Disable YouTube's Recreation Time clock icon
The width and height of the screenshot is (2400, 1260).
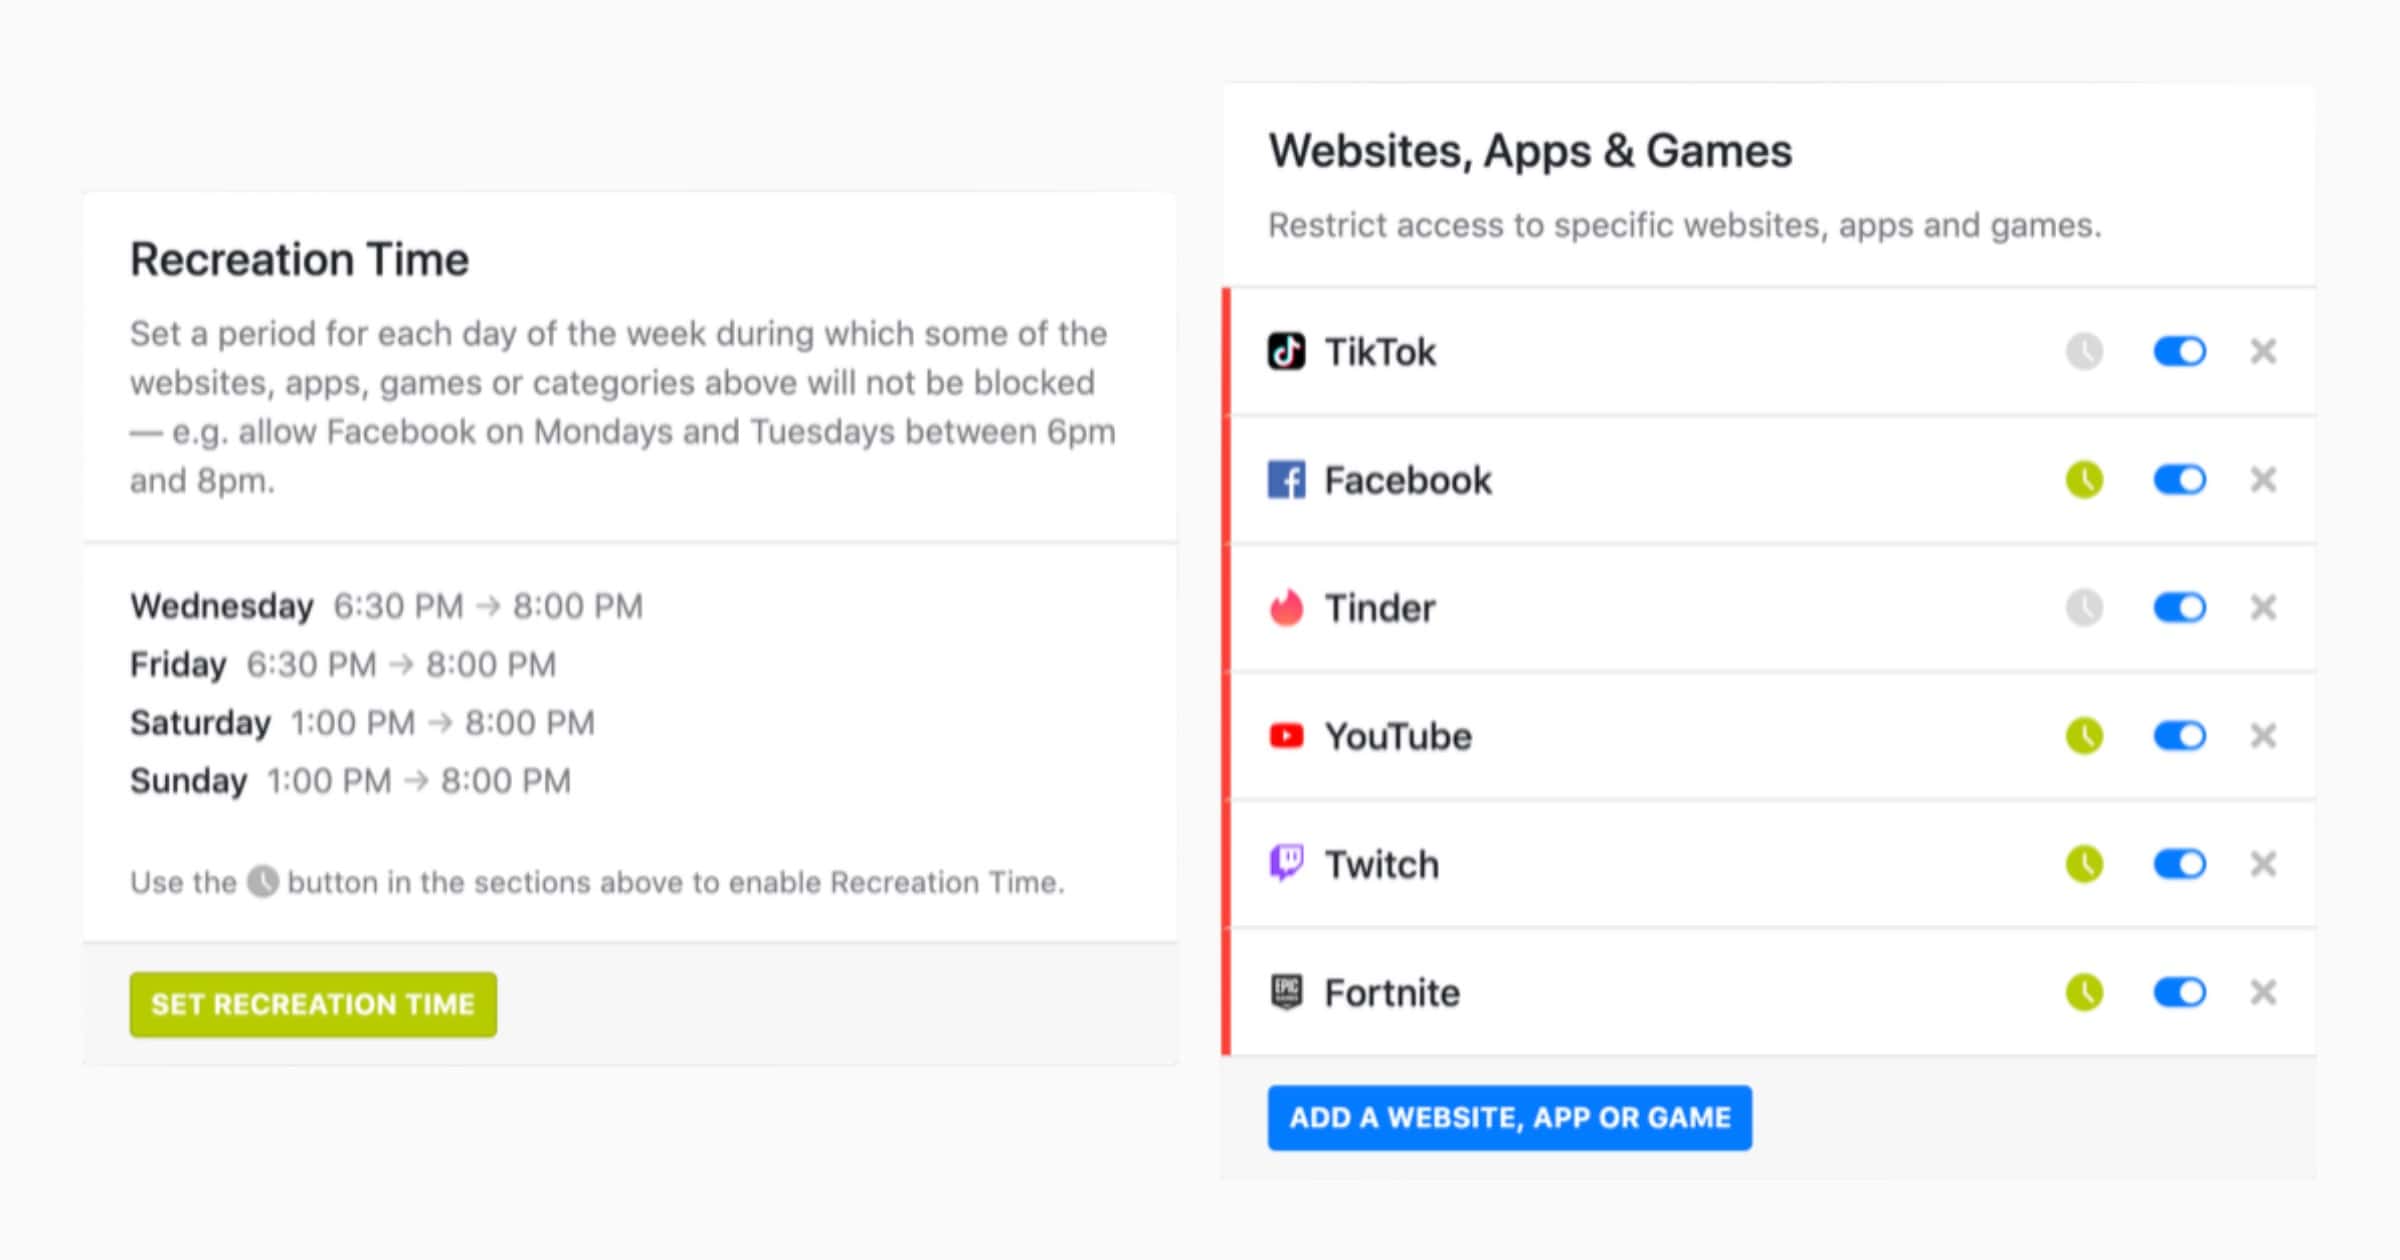tap(2084, 736)
